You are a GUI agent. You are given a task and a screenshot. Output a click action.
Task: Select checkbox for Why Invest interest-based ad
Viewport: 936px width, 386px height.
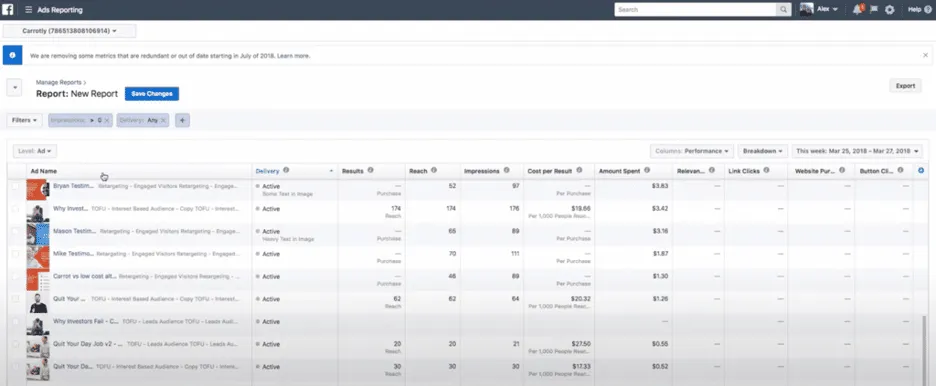[15, 209]
